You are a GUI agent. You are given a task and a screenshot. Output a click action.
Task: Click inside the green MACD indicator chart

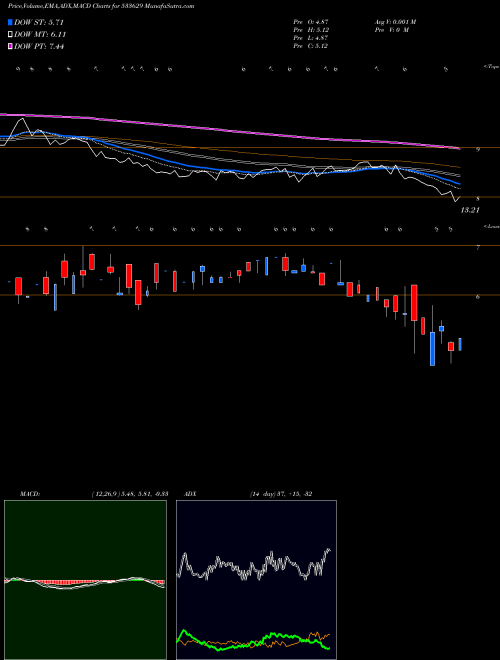[x=85, y=580]
